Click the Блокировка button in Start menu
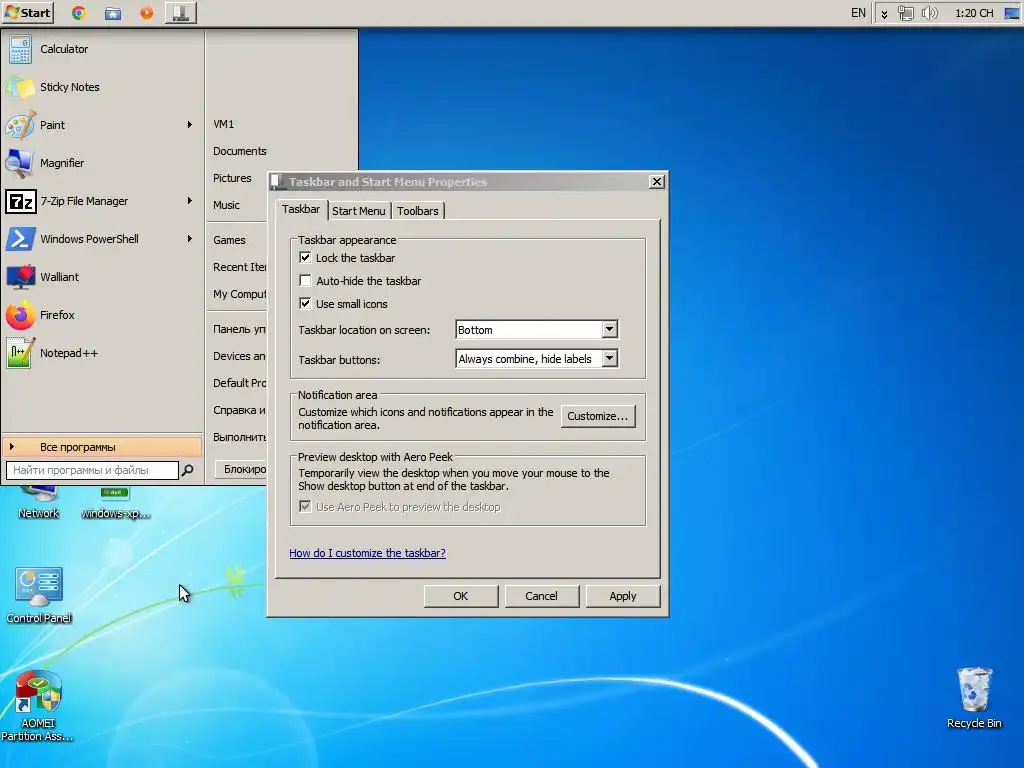The height and width of the screenshot is (768, 1024). (x=241, y=469)
